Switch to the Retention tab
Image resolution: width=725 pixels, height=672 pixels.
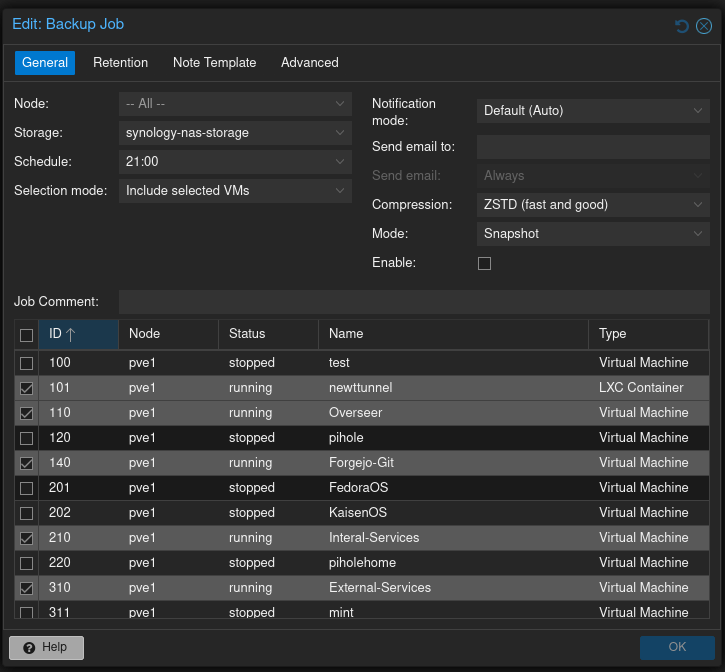[120, 63]
